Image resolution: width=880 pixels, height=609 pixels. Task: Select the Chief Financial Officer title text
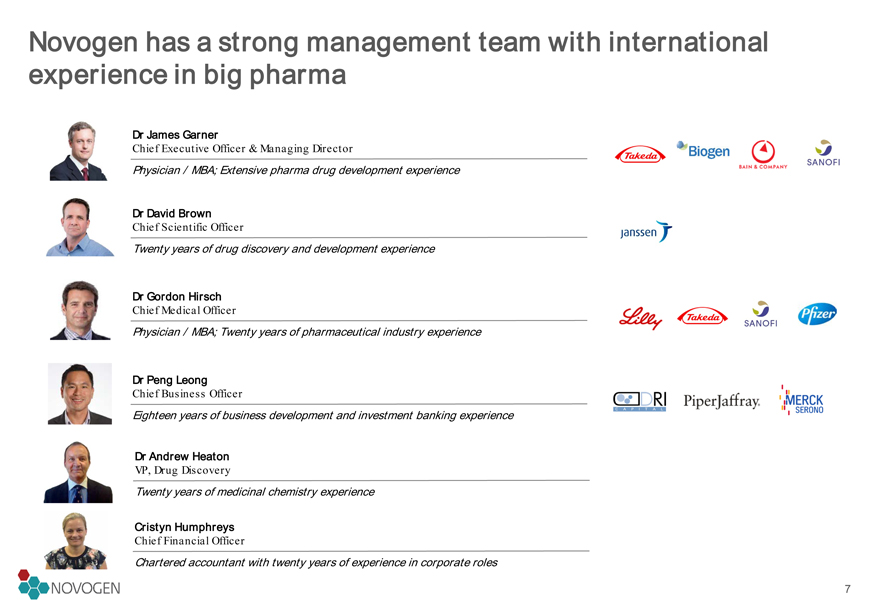tap(189, 541)
